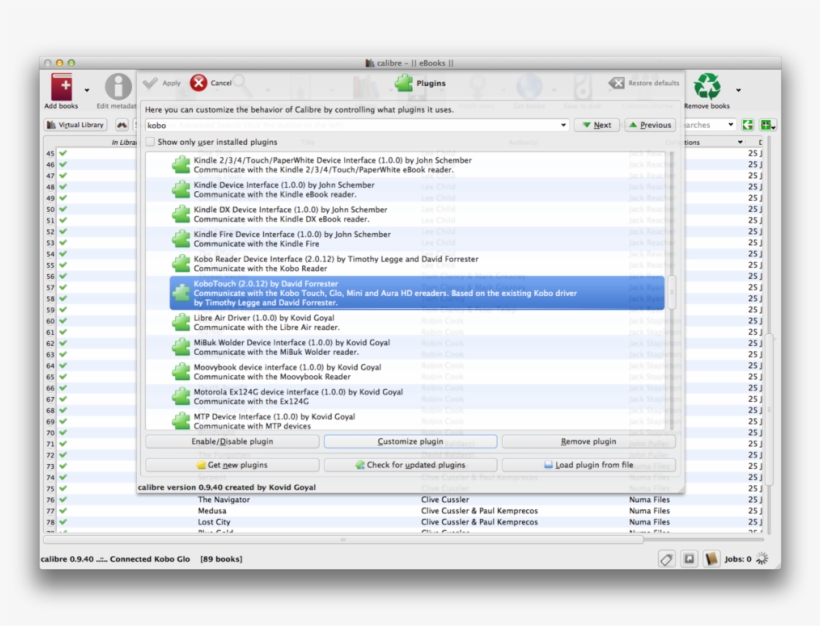Open the Add books dropdown arrow
Image resolution: width=820 pixels, height=626 pixels.
coord(87,90)
